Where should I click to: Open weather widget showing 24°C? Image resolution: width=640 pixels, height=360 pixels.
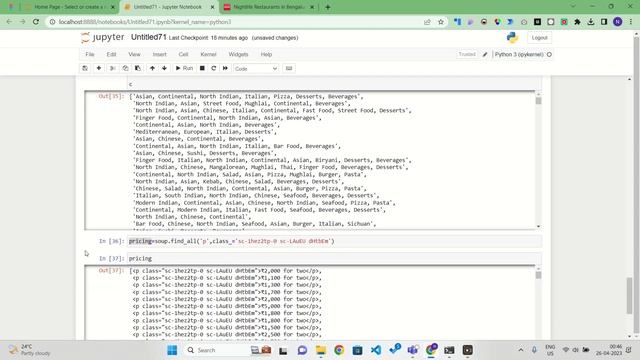tap(29, 350)
